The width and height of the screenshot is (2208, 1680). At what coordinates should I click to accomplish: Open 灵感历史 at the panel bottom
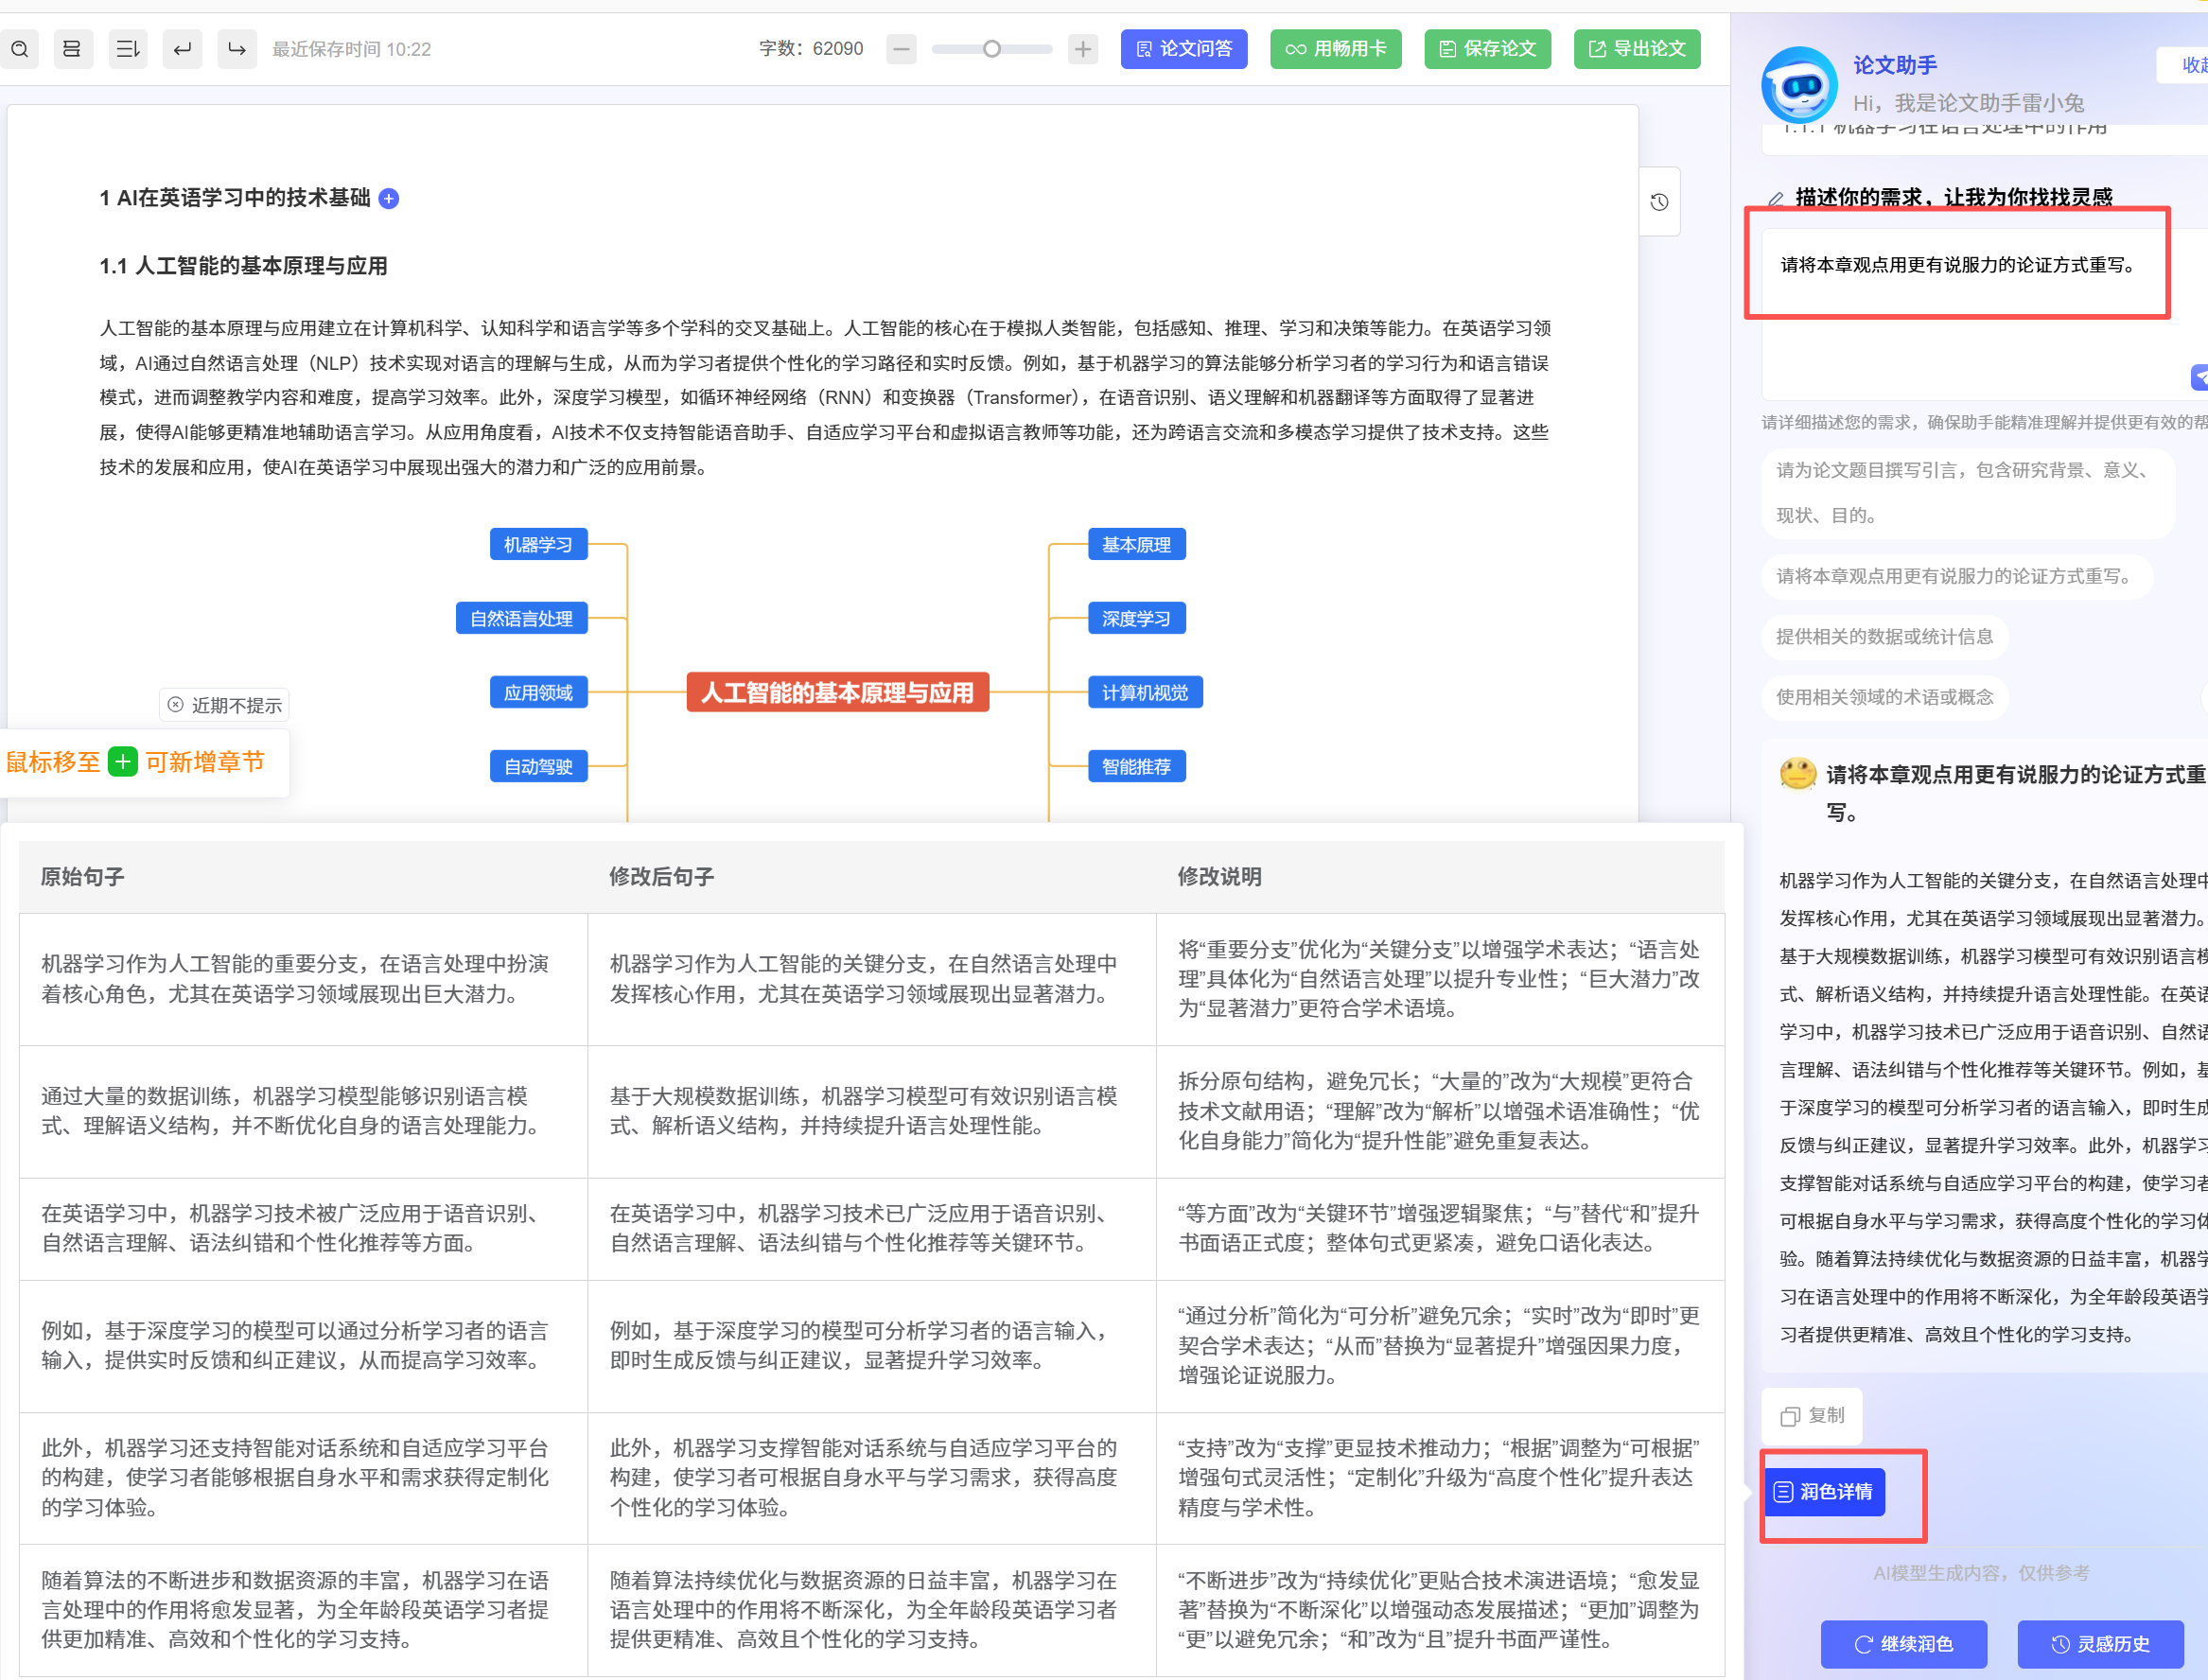click(2100, 1644)
